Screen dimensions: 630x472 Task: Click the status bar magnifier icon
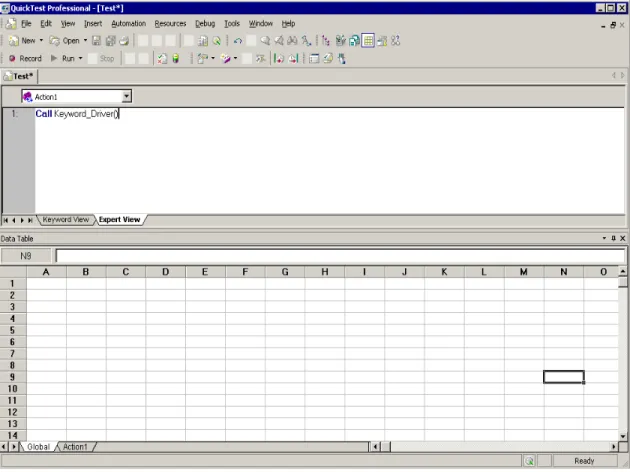point(530,461)
